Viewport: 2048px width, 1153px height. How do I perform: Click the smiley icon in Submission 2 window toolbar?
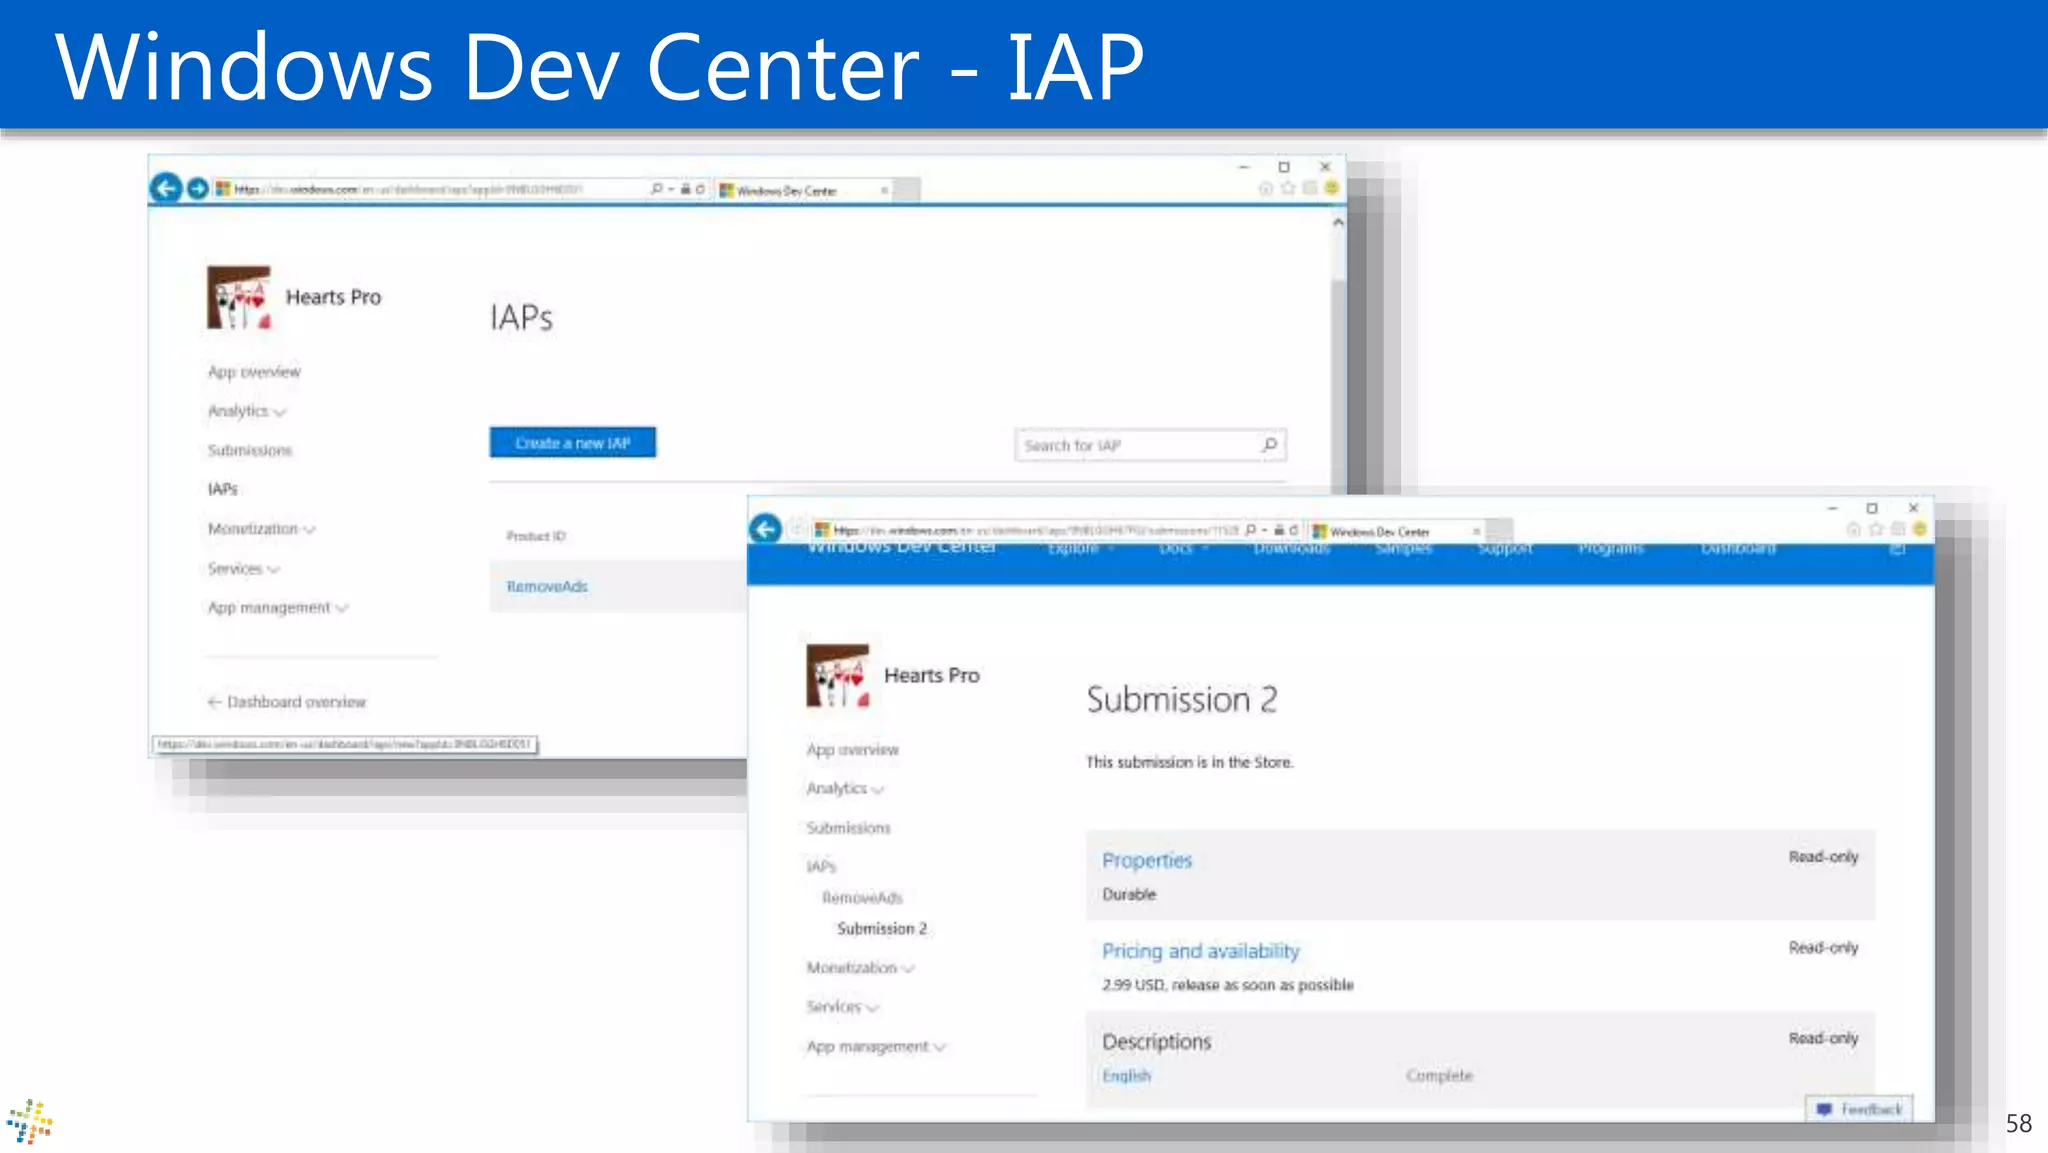click(1919, 529)
